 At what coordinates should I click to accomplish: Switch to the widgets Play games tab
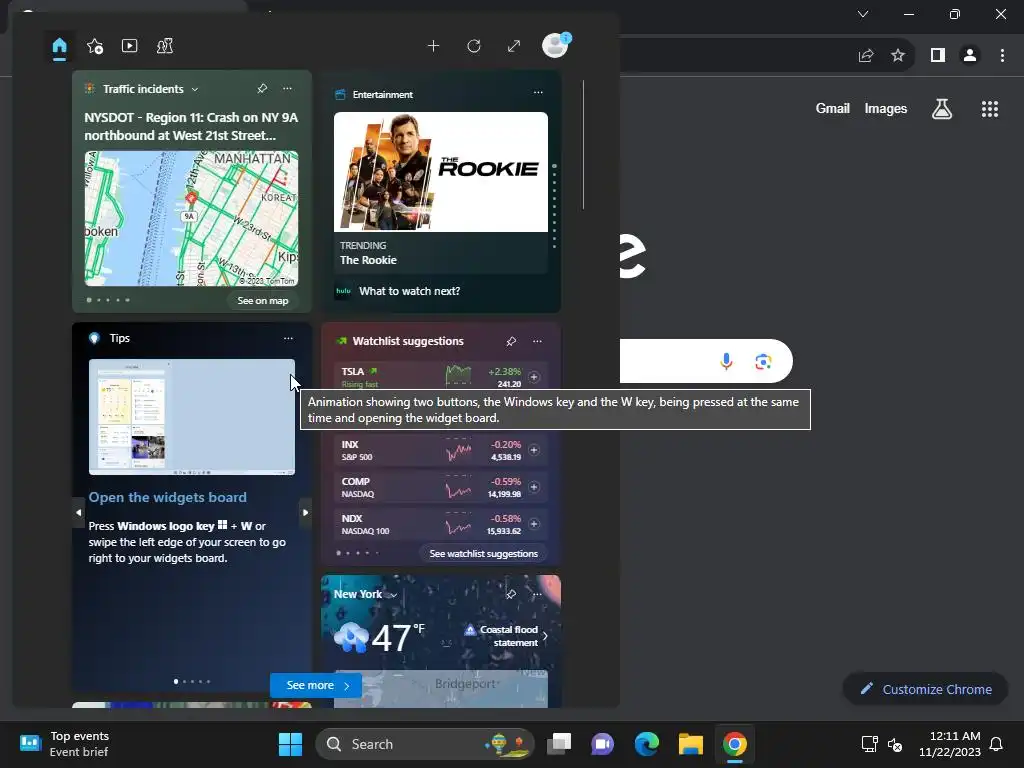pyautogui.click(x=165, y=46)
